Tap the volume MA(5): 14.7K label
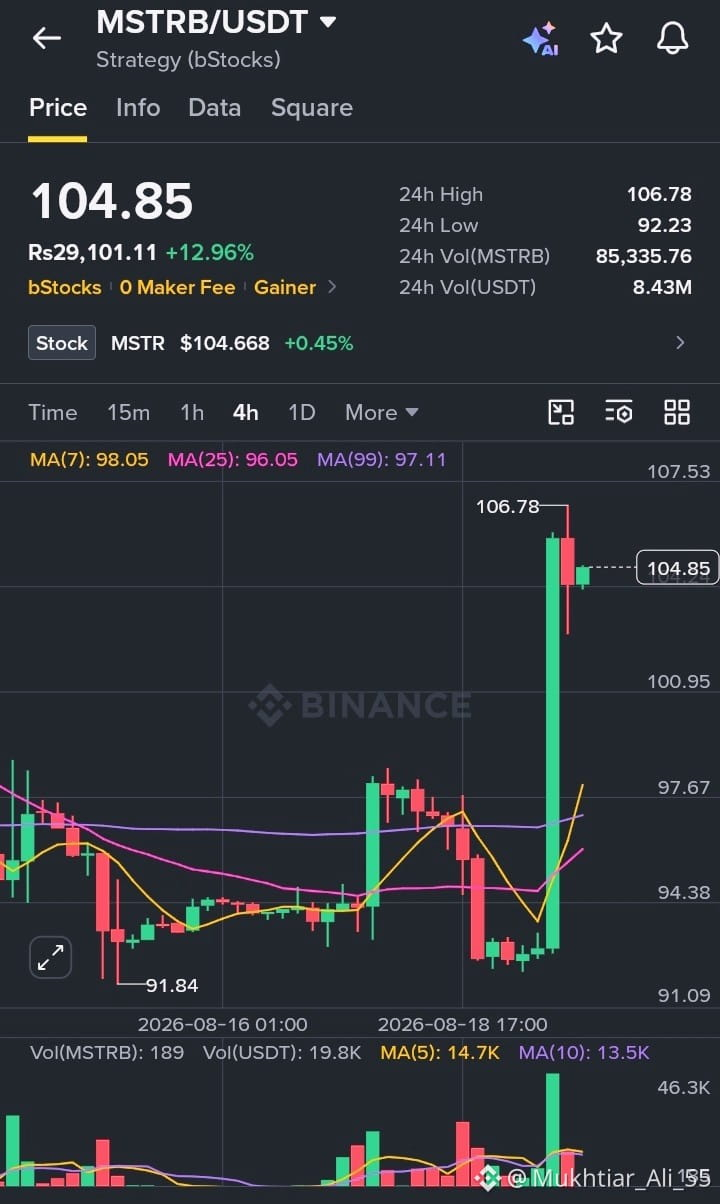The width and height of the screenshot is (720, 1204). tap(440, 1052)
